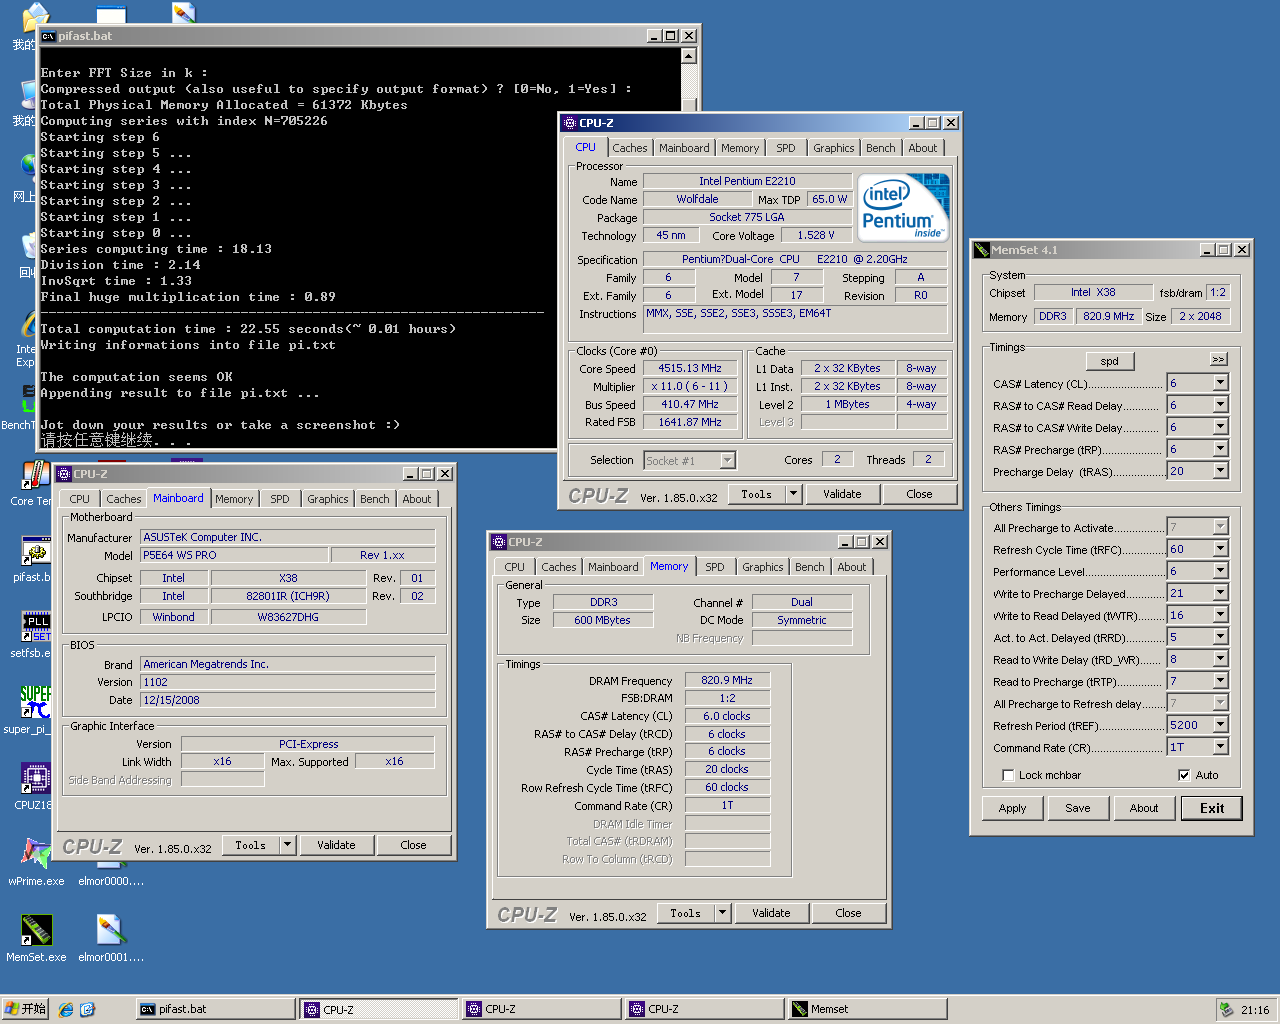The image size is (1280, 1024).
Task: Open Bench tab in CPU-Z CPU window
Action: (881, 148)
